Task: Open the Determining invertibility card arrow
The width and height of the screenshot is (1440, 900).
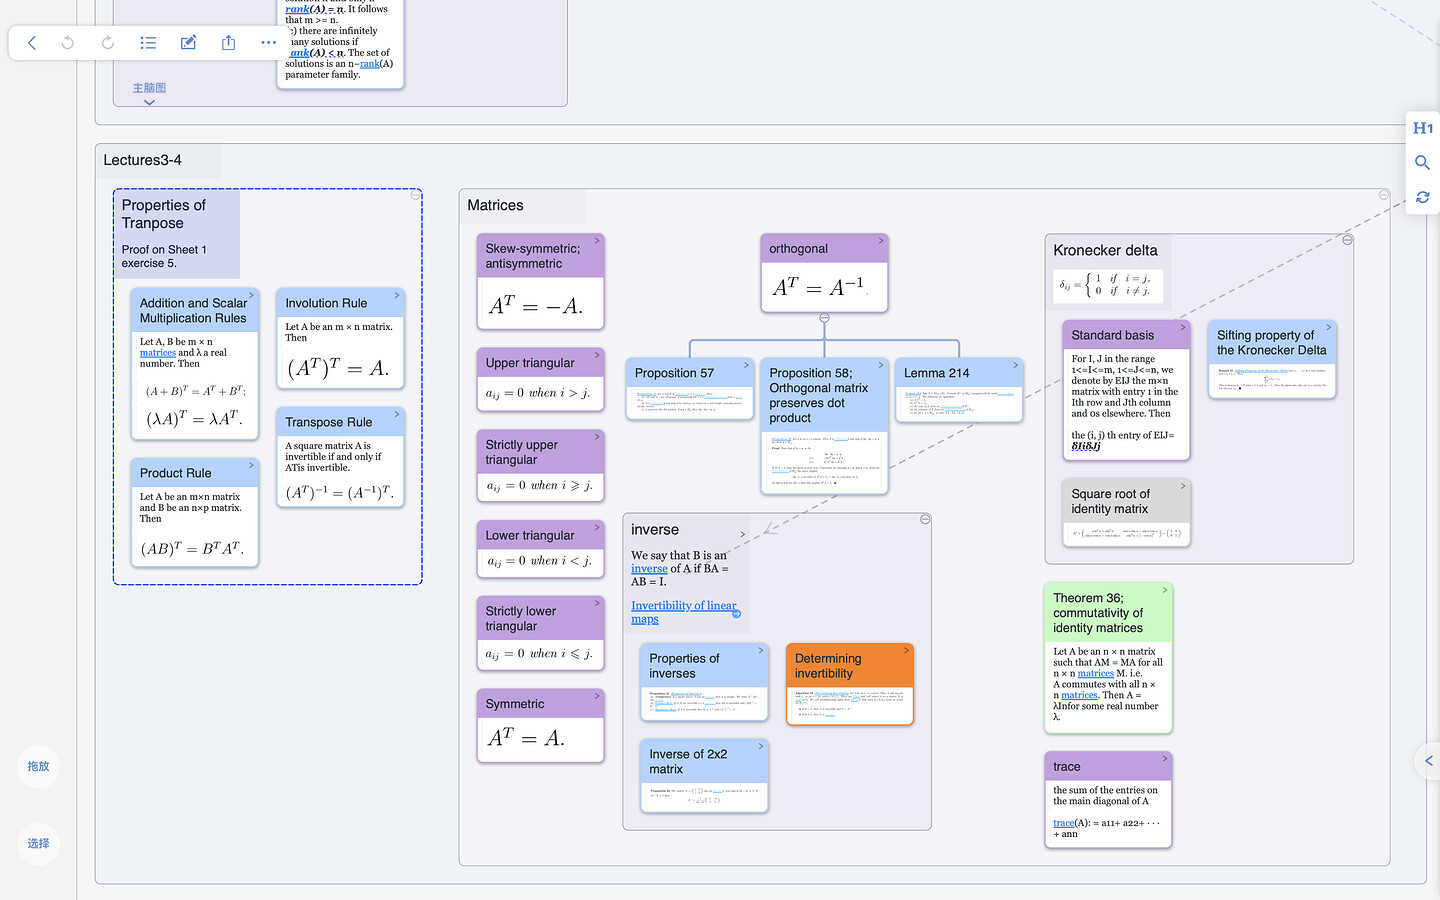Action: click(x=907, y=650)
